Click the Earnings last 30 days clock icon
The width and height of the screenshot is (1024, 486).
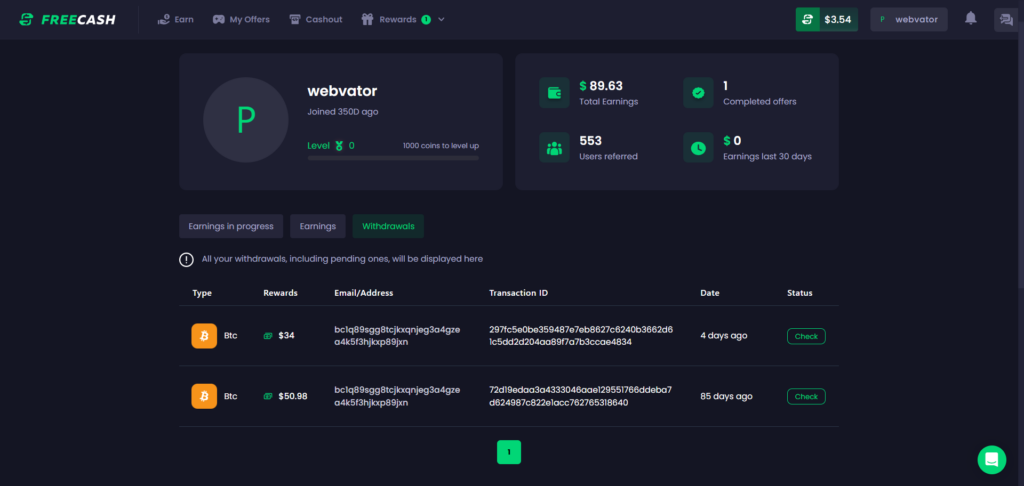point(698,148)
